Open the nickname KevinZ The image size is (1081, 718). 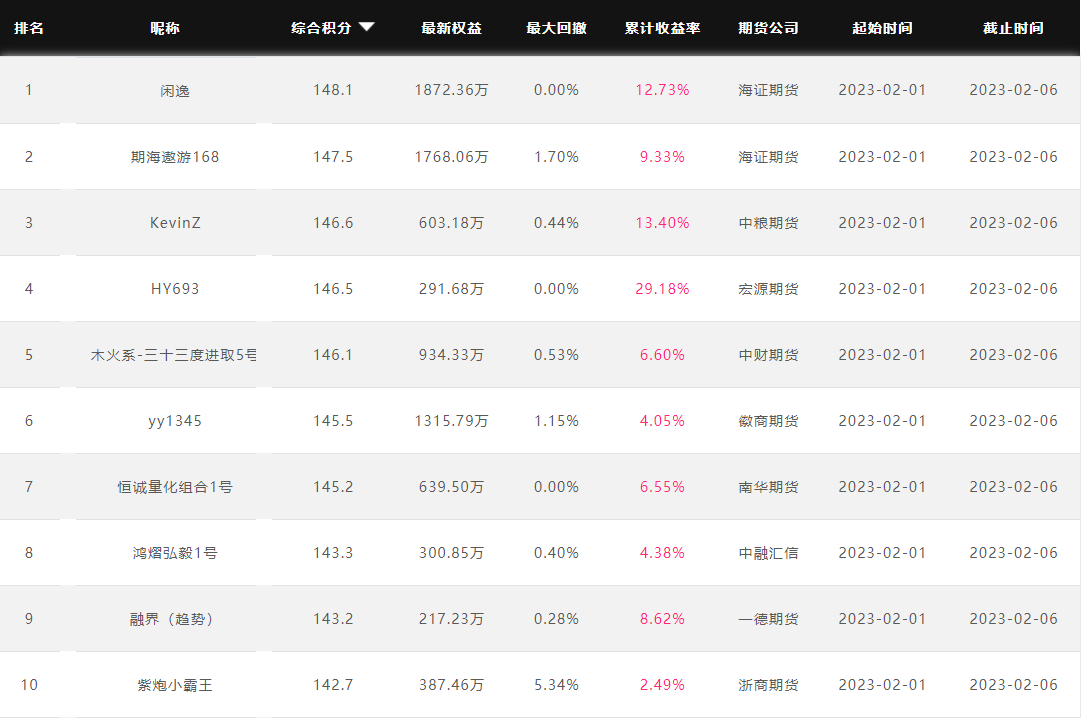[x=175, y=223]
